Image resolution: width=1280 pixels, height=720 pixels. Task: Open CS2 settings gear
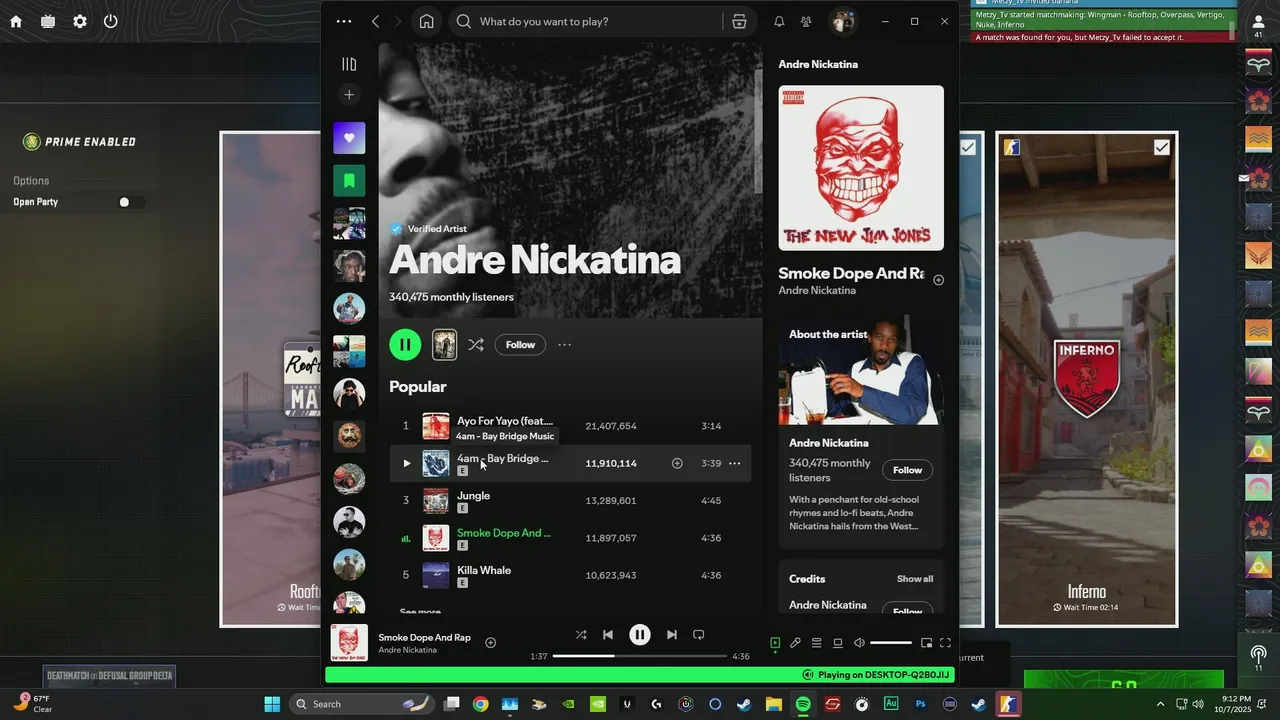pyautogui.click(x=80, y=21)
